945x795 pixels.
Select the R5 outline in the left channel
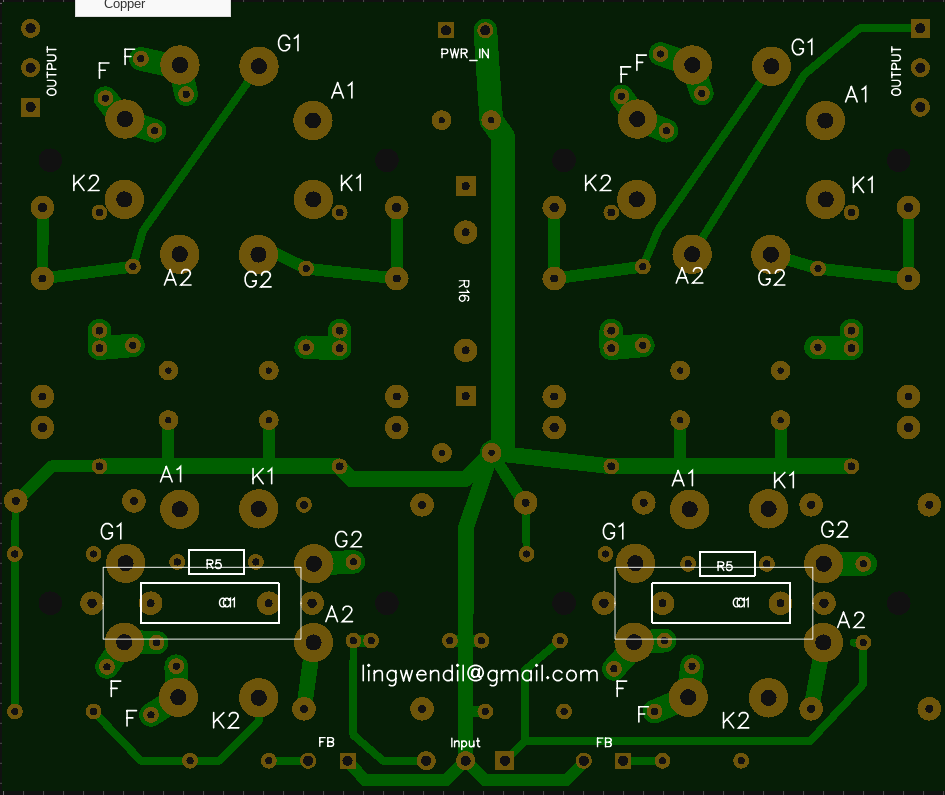coord(216,562)
